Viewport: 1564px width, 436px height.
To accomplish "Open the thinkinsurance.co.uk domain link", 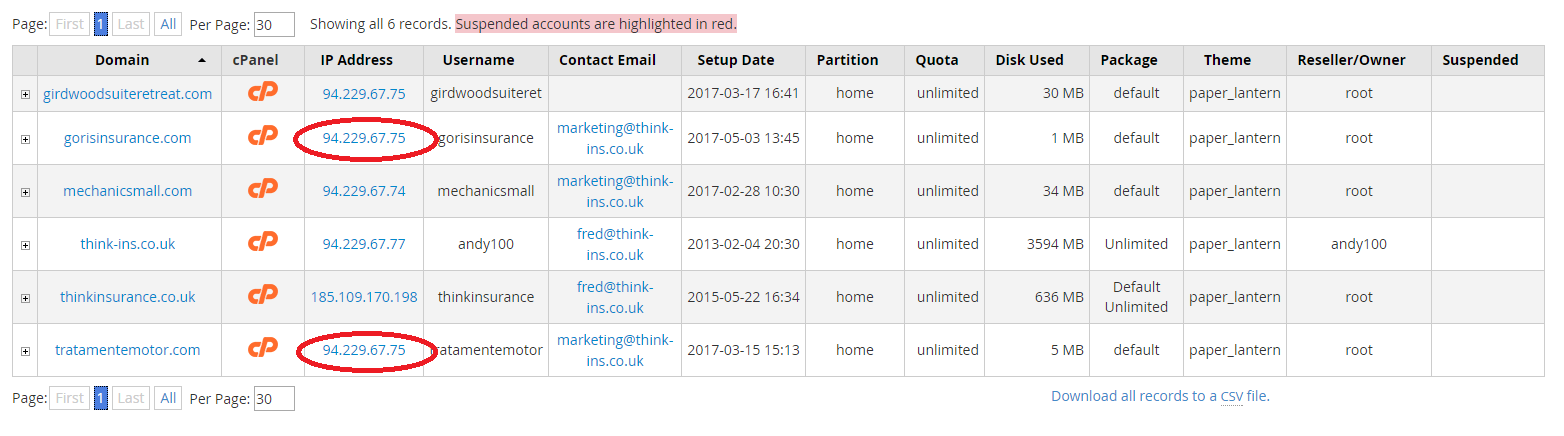I will click(x=128, y=296).
